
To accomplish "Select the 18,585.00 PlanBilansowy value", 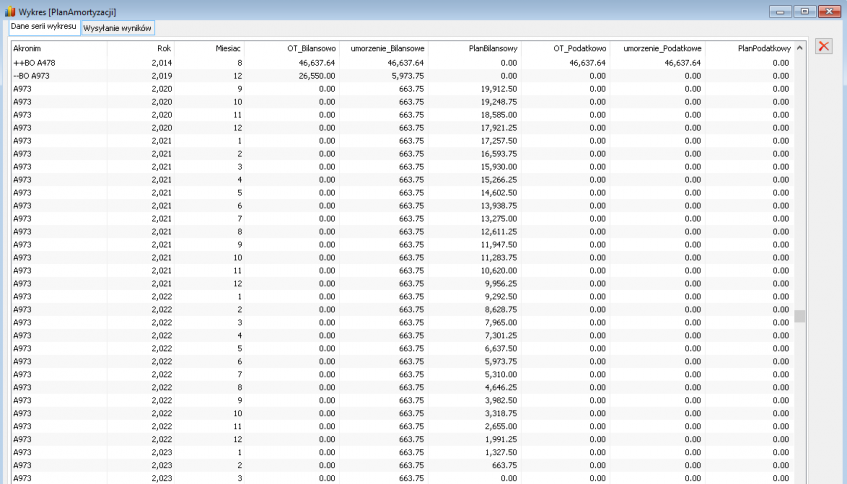I will tap(499, 115).
